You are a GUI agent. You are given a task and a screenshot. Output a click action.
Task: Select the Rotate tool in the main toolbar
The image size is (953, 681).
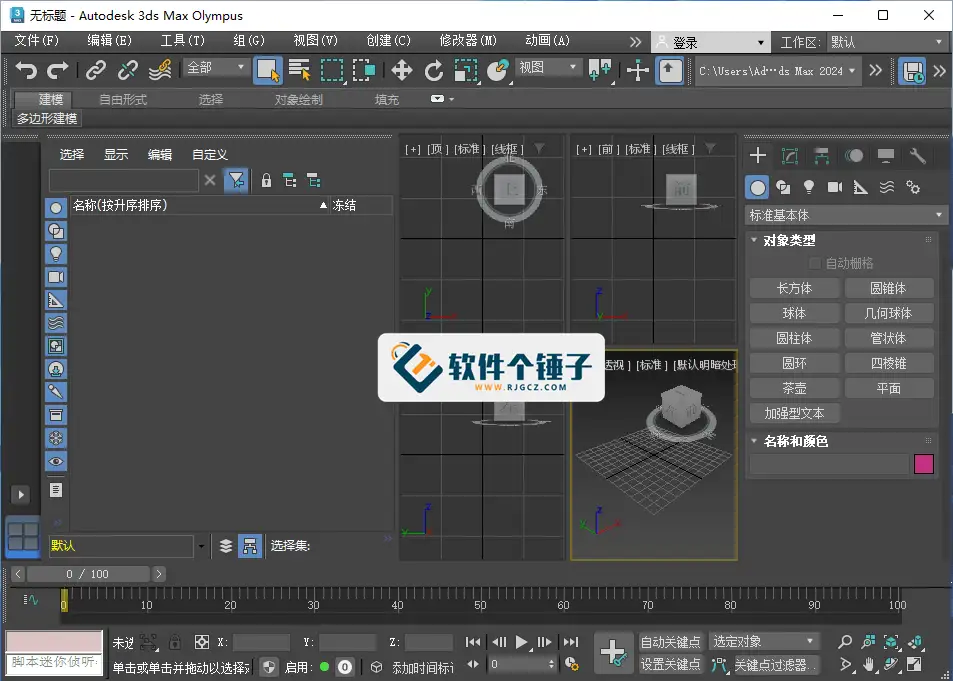(435, 71)
